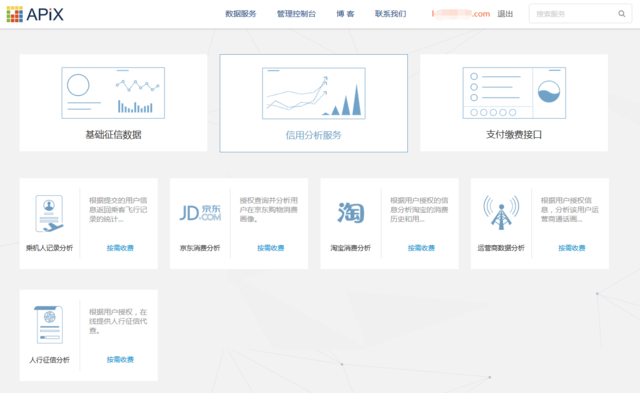640x393 pixels.
Task: Click the 淘宝的消费历史 description text
Action: coord(419,210)
